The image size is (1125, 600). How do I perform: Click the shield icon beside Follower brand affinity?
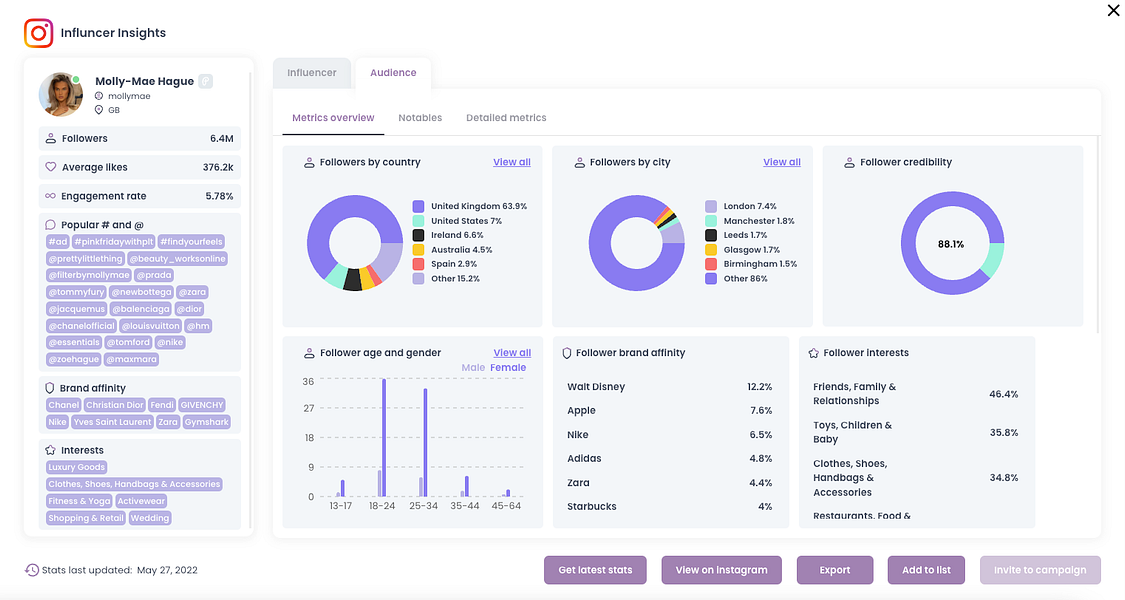[567, 353]
